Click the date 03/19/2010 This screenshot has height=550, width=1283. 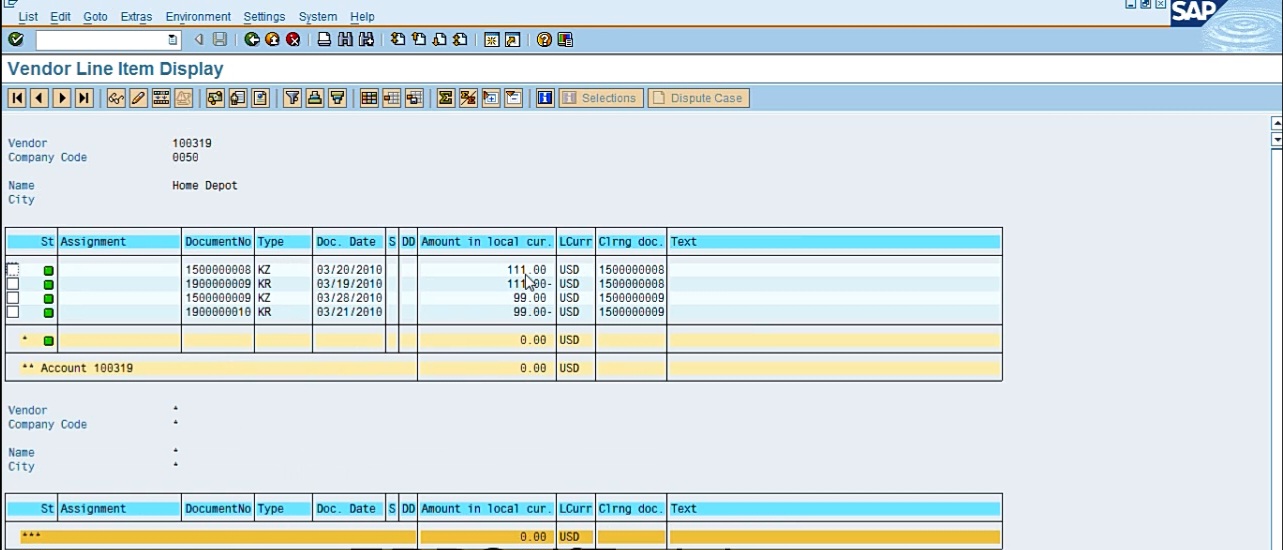pos(349,284)
